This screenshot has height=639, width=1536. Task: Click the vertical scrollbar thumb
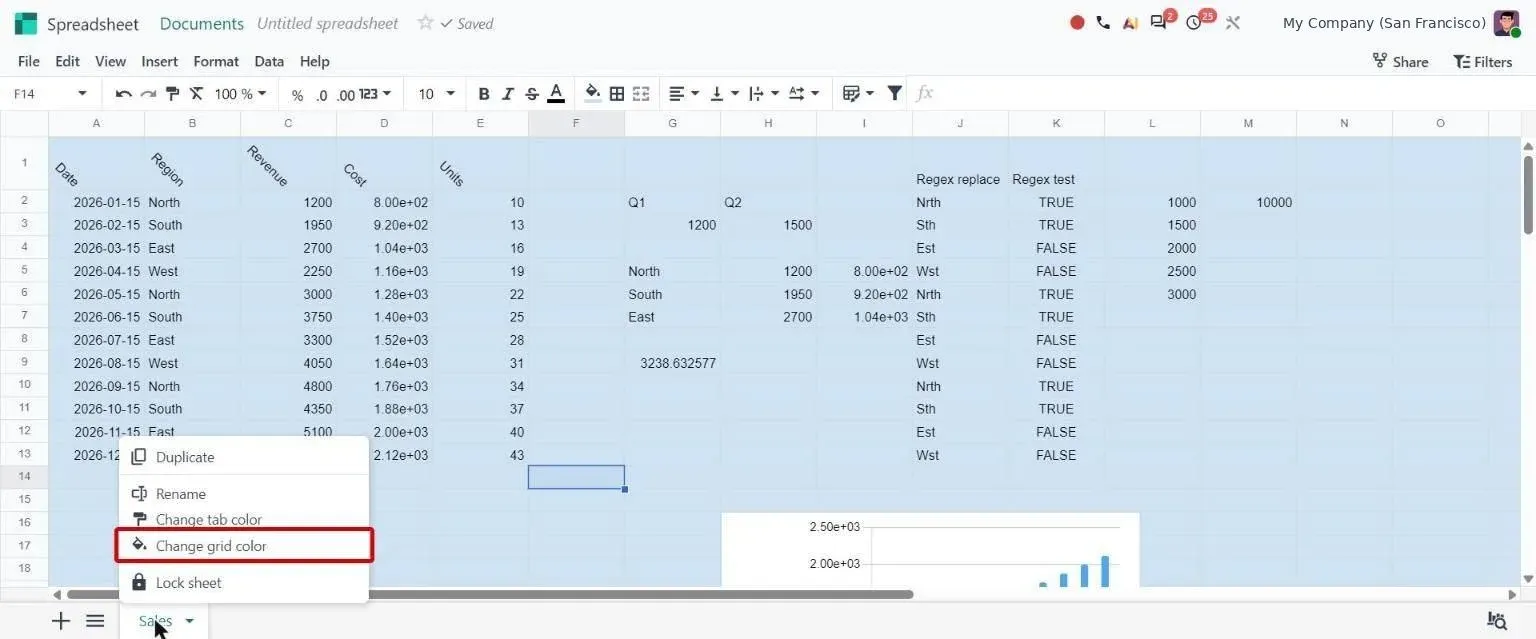tap(1528, 194)
